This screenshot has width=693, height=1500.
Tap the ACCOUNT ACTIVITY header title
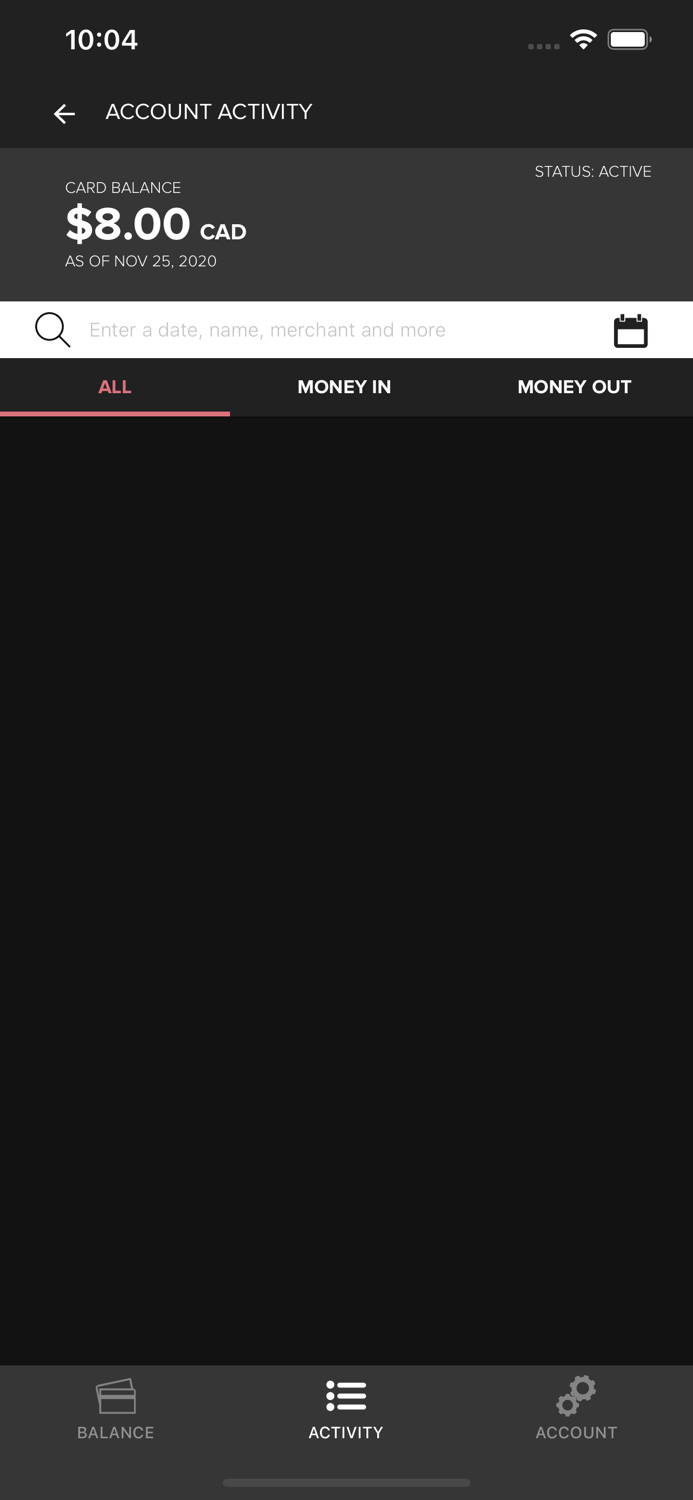click(209, 112)
